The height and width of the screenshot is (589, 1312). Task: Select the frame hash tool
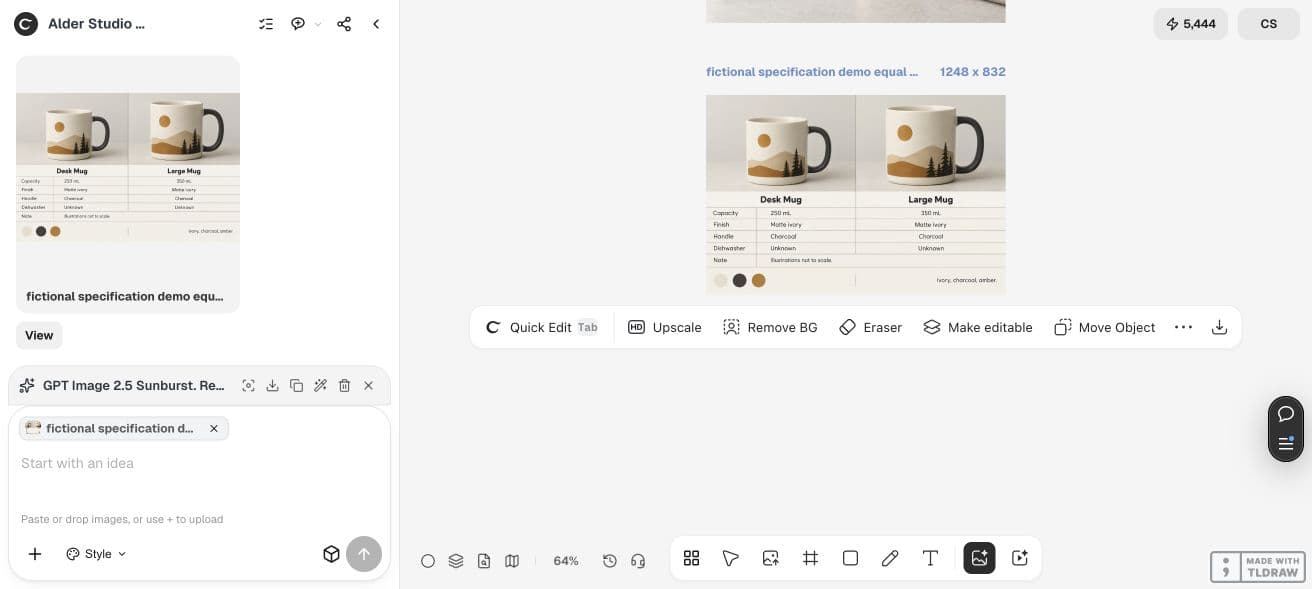coord(811,558)
